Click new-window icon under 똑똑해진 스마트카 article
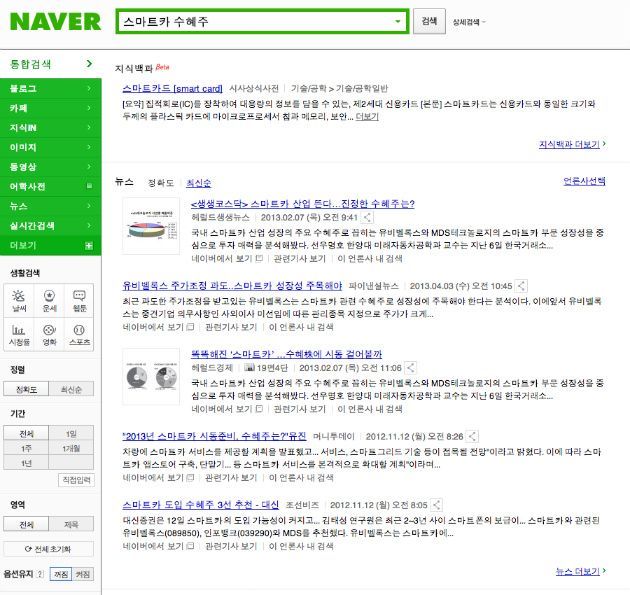The image size is (630, 595). [259, 409]
